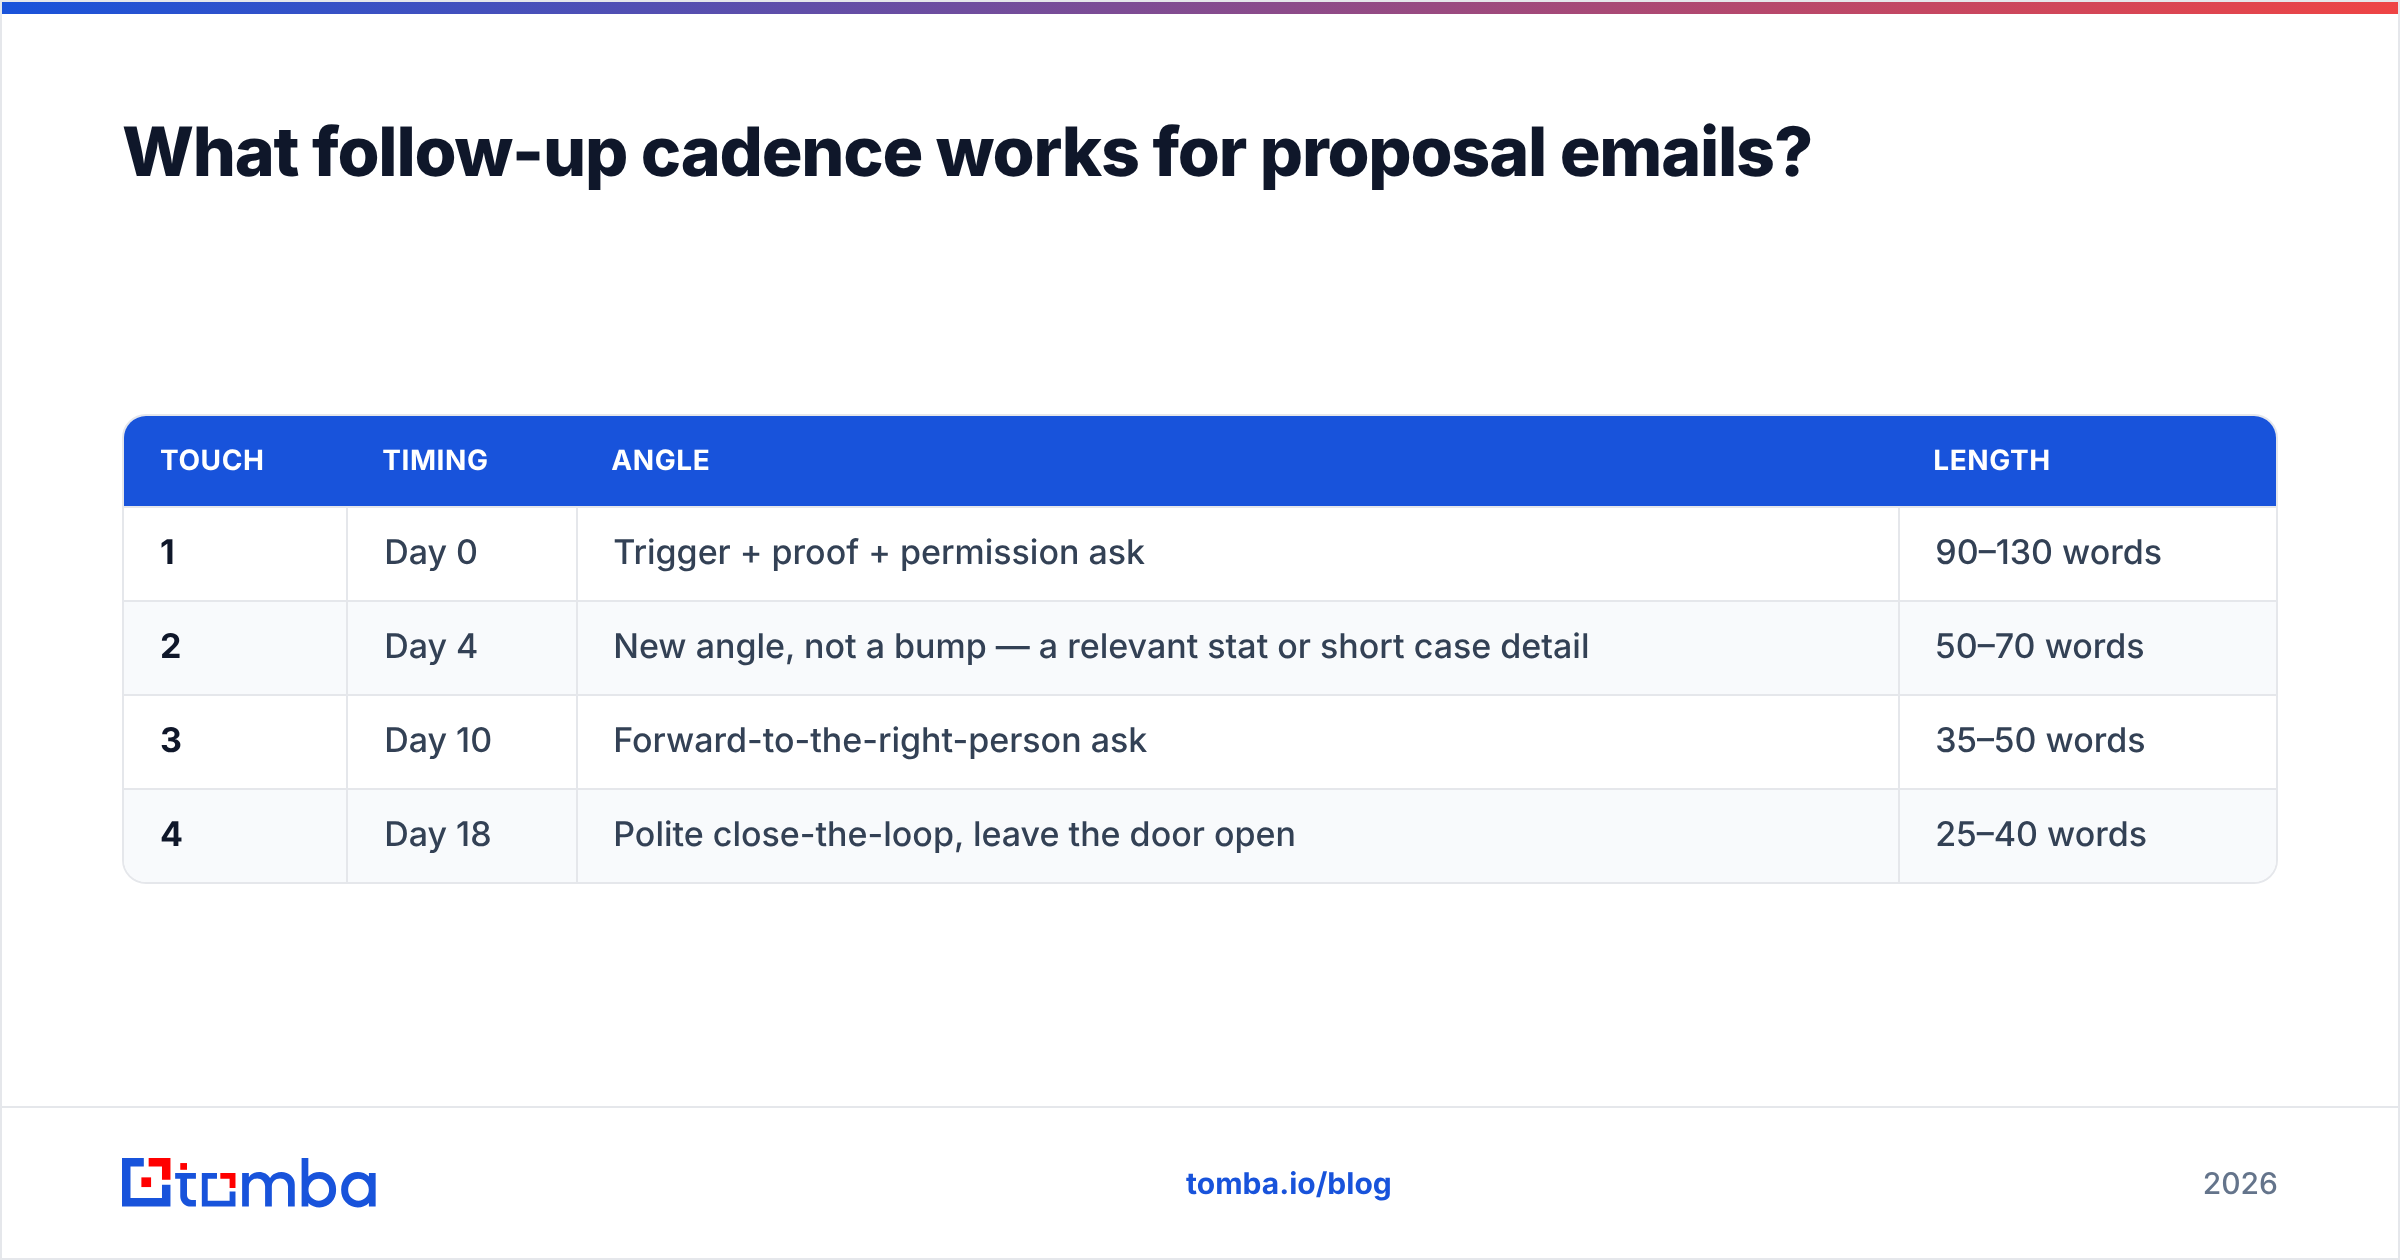Open the tomba.io/blog link

coord(1288,1184)
